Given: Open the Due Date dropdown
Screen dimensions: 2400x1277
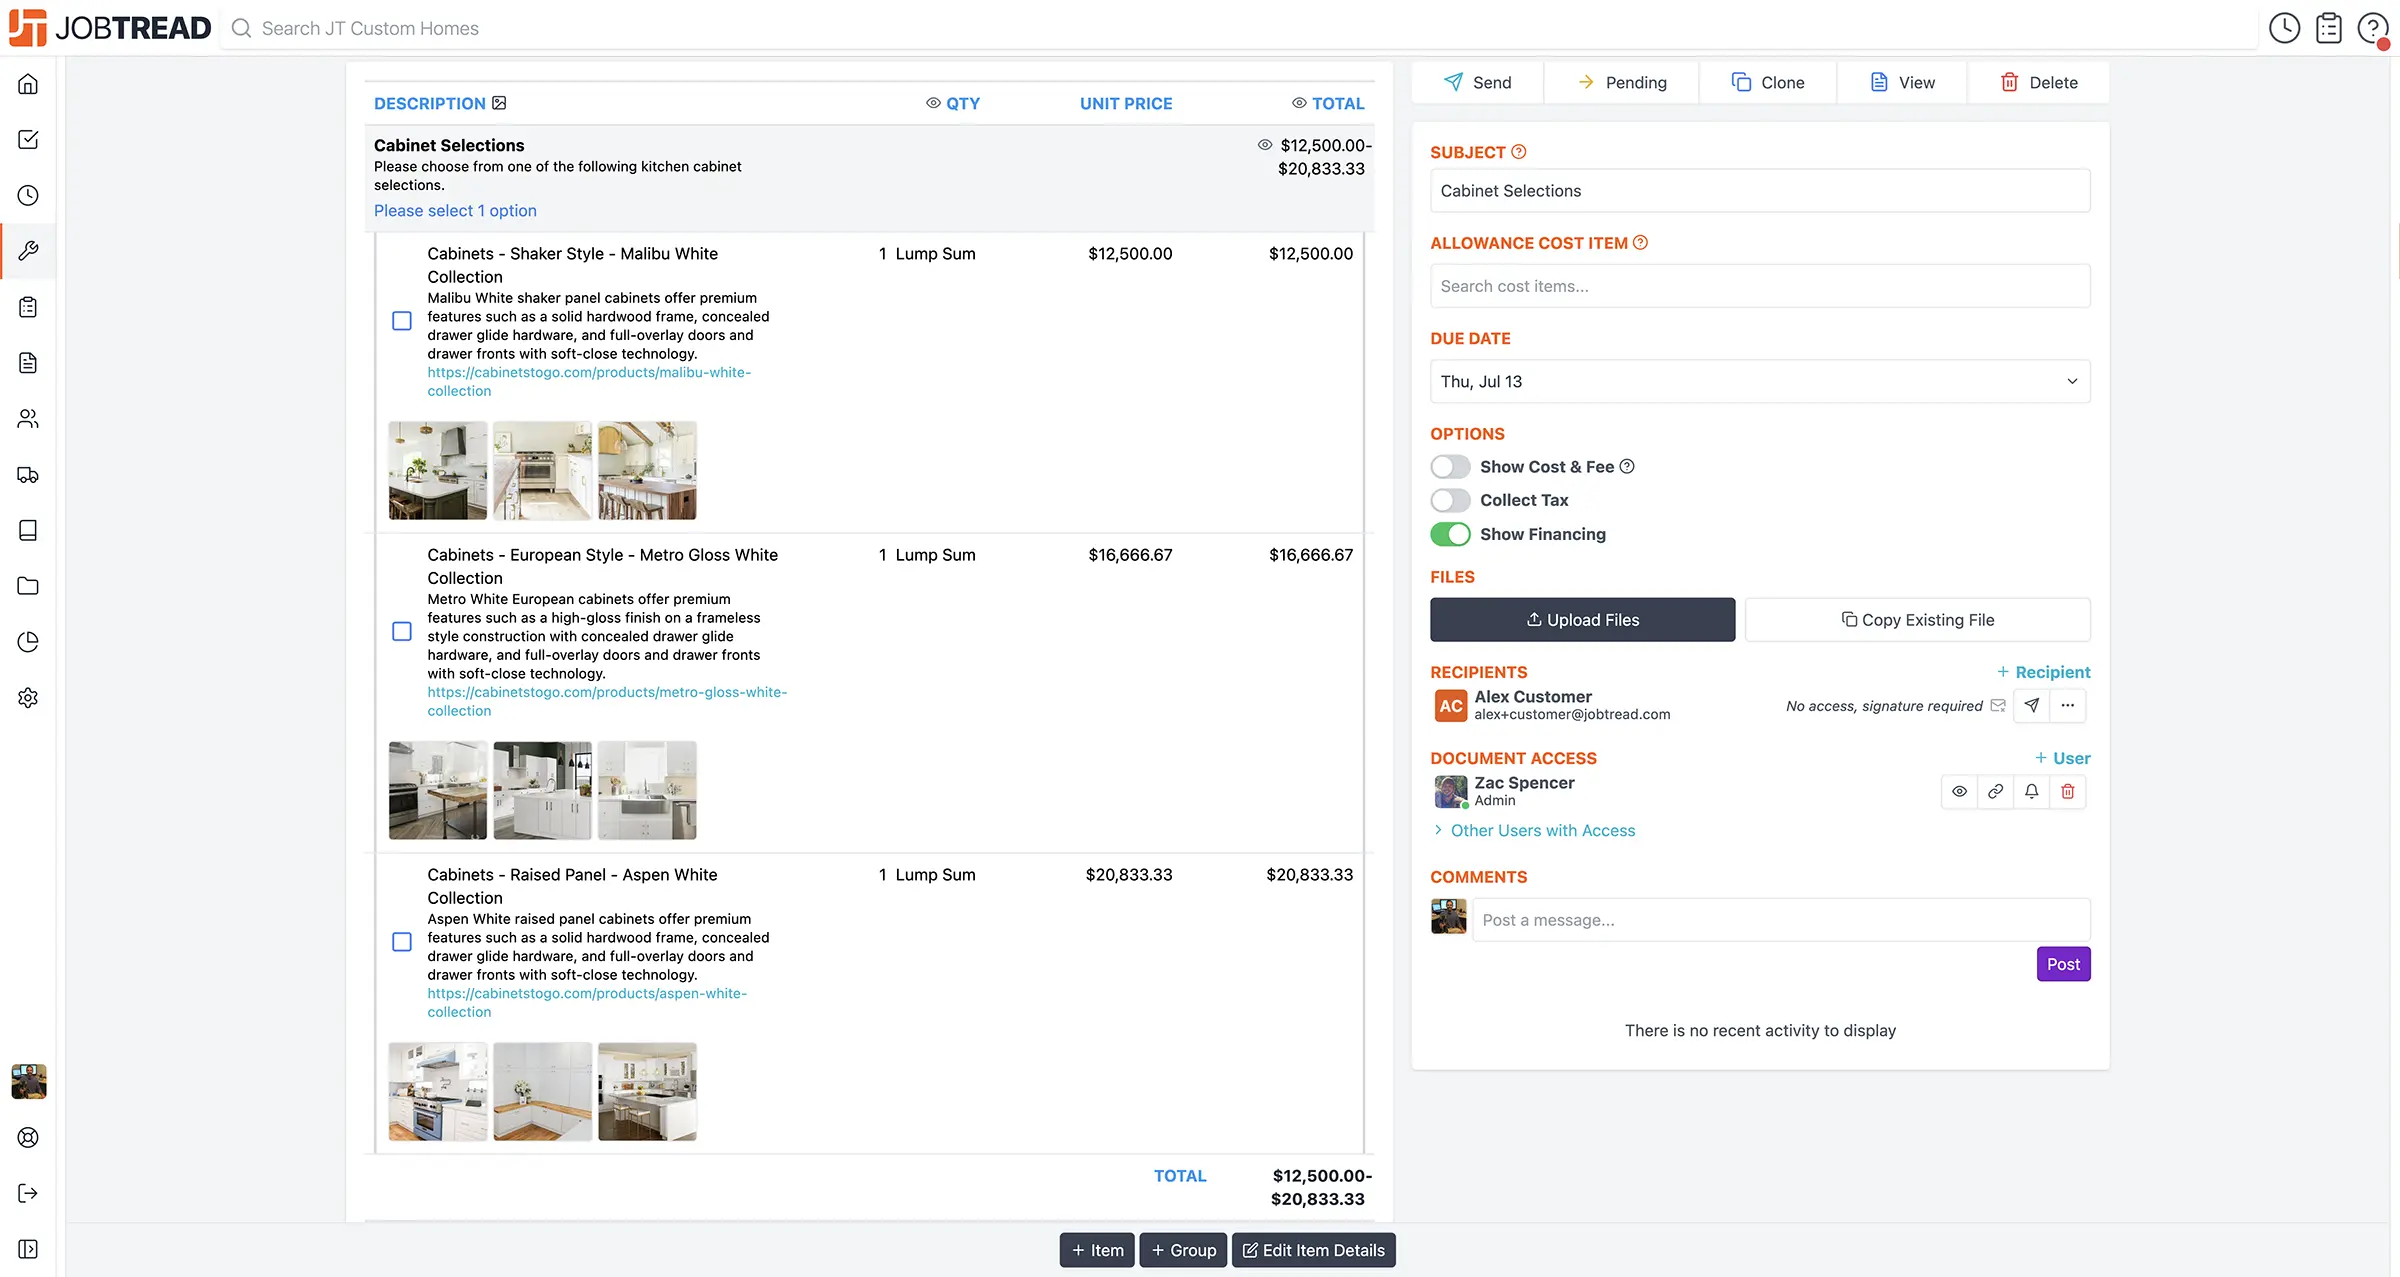Looking at the screenshot, I should (1759, 382).
